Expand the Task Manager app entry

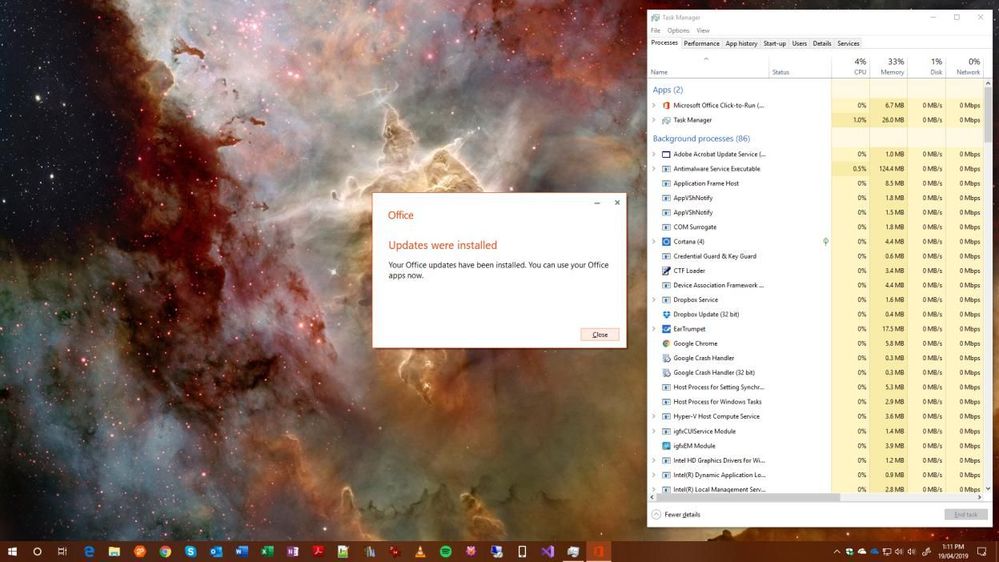point(654,120)
